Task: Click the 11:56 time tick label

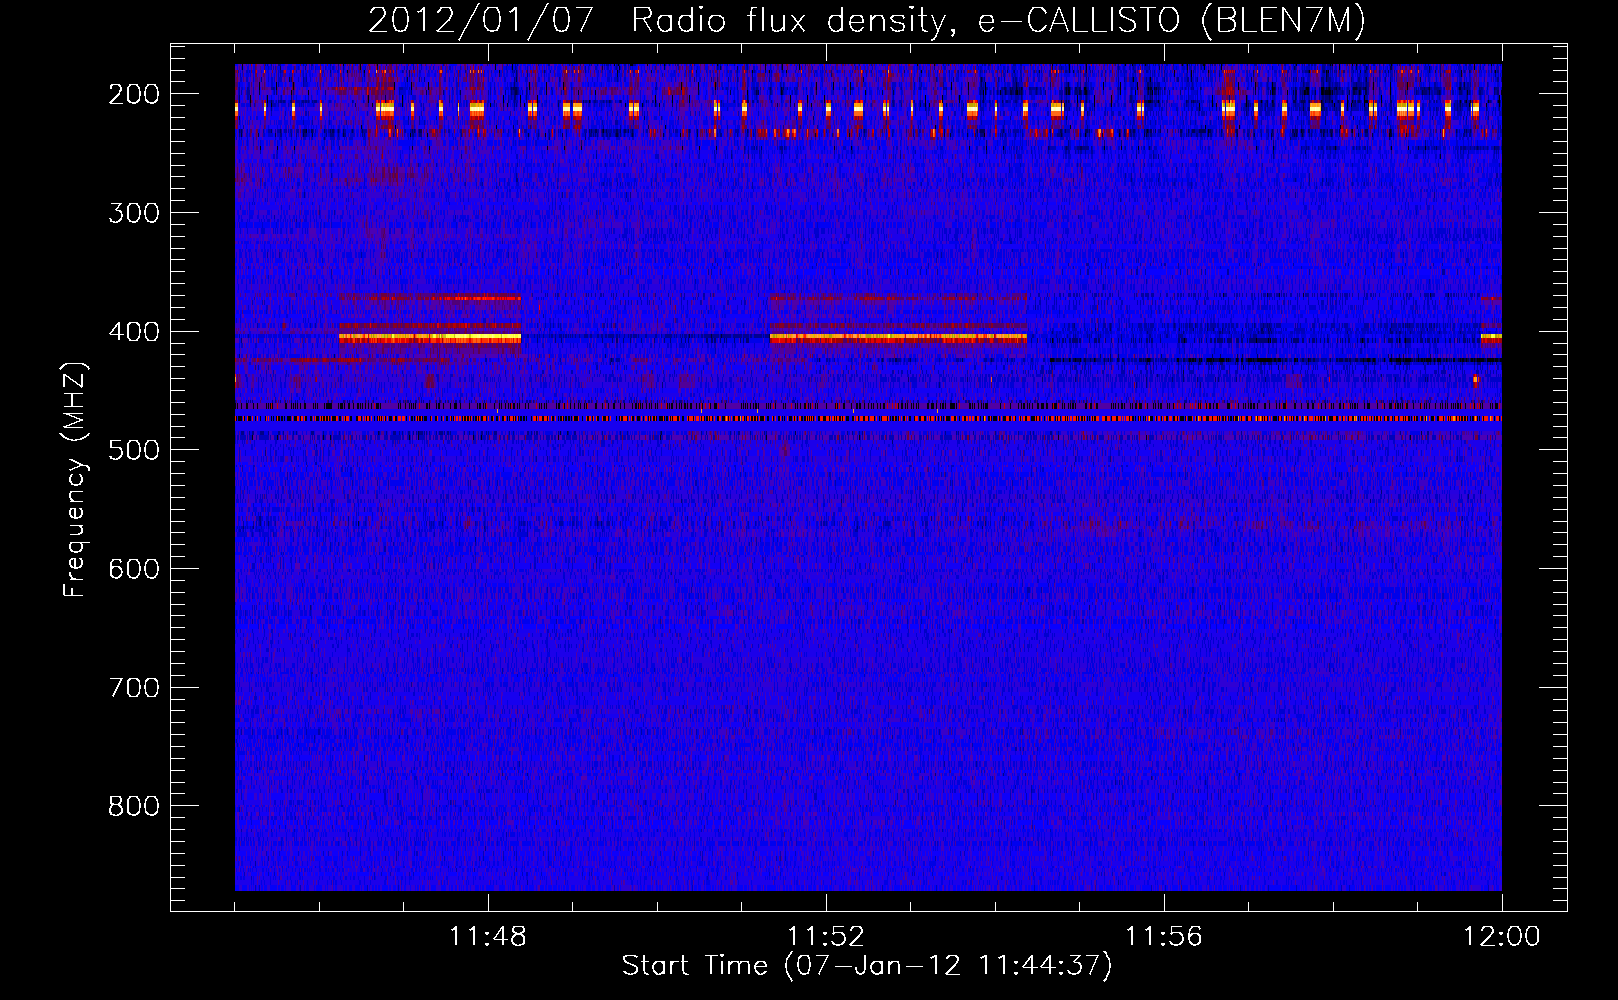Action: [1164, 937]
